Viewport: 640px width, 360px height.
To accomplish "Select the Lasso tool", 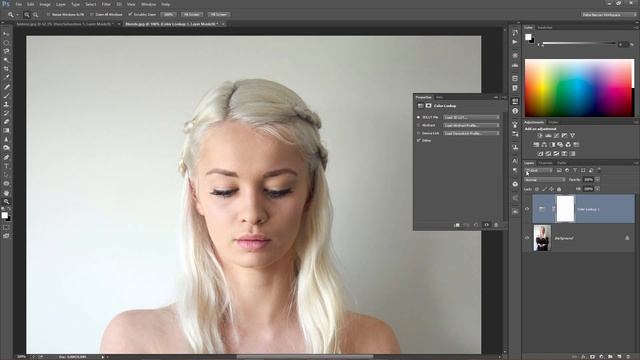I will pyautogui.click(x=6, y=51).
